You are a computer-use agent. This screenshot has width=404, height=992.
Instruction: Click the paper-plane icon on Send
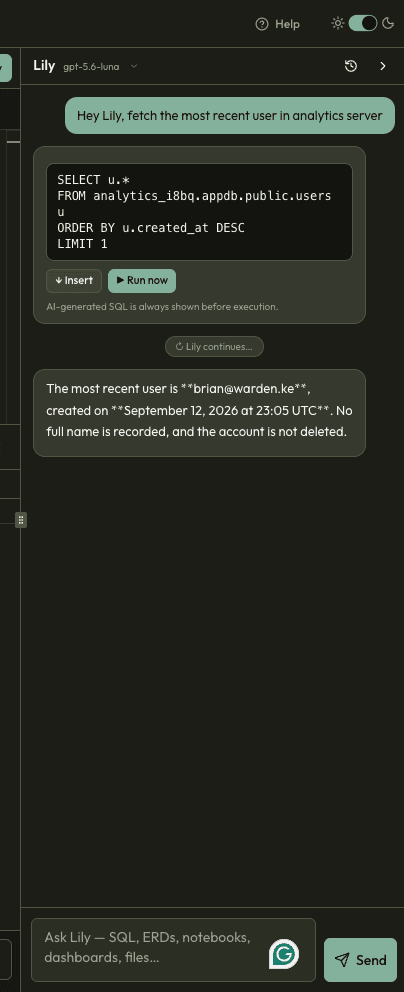(x=342, y=960)
